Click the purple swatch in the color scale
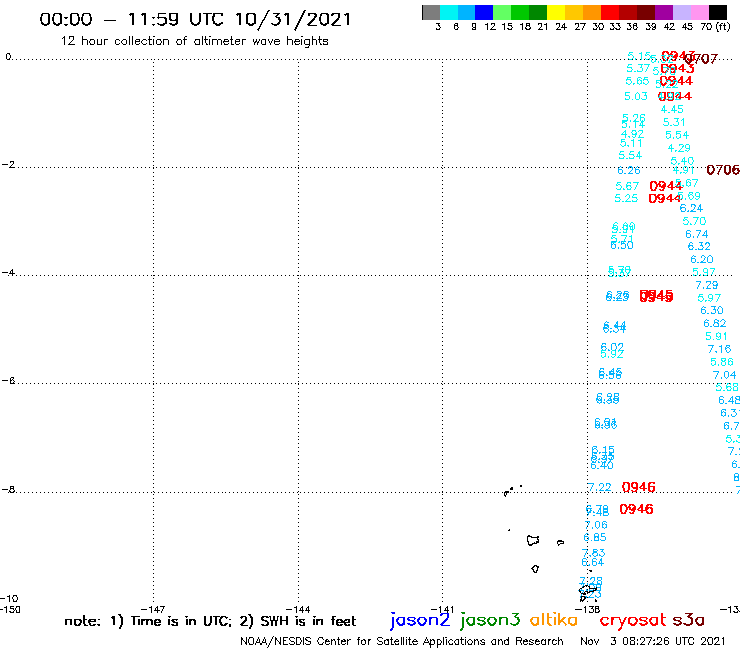This screenshot has width=740, height=650. [664, 12]
